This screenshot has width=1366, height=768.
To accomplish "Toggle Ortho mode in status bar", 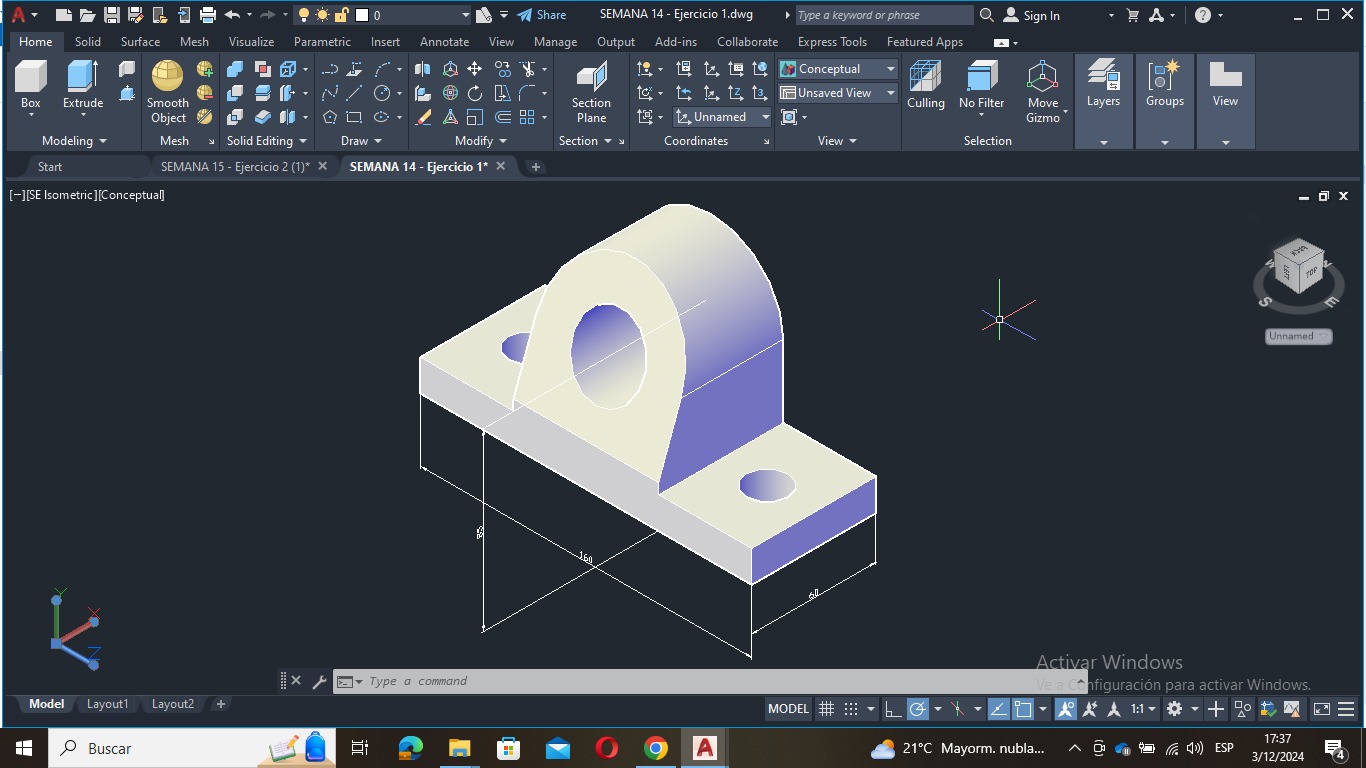I will [893, 709].
